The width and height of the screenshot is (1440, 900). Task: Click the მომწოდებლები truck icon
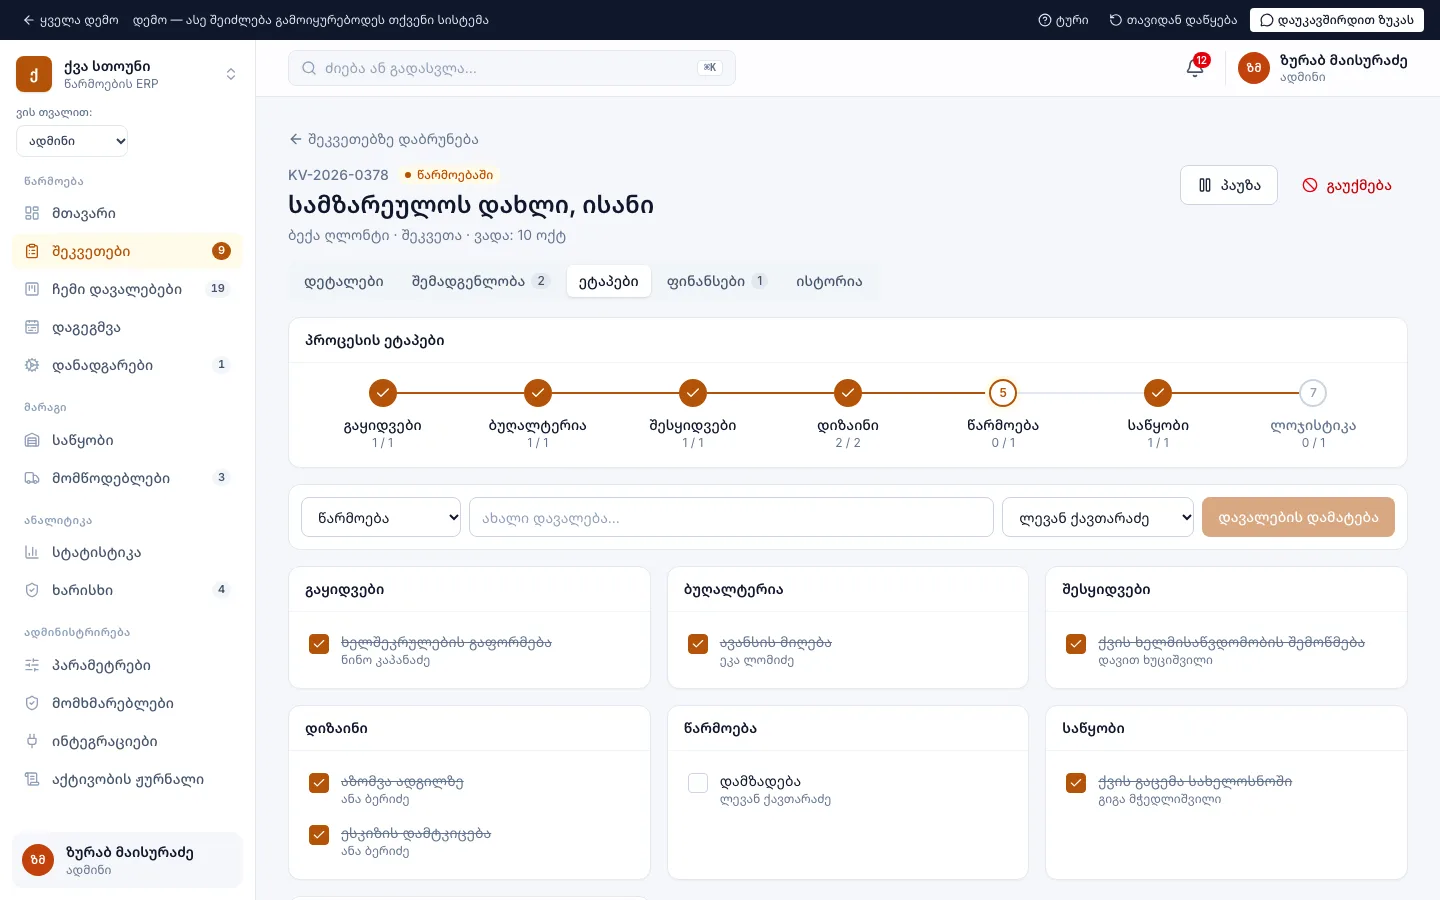32,478
